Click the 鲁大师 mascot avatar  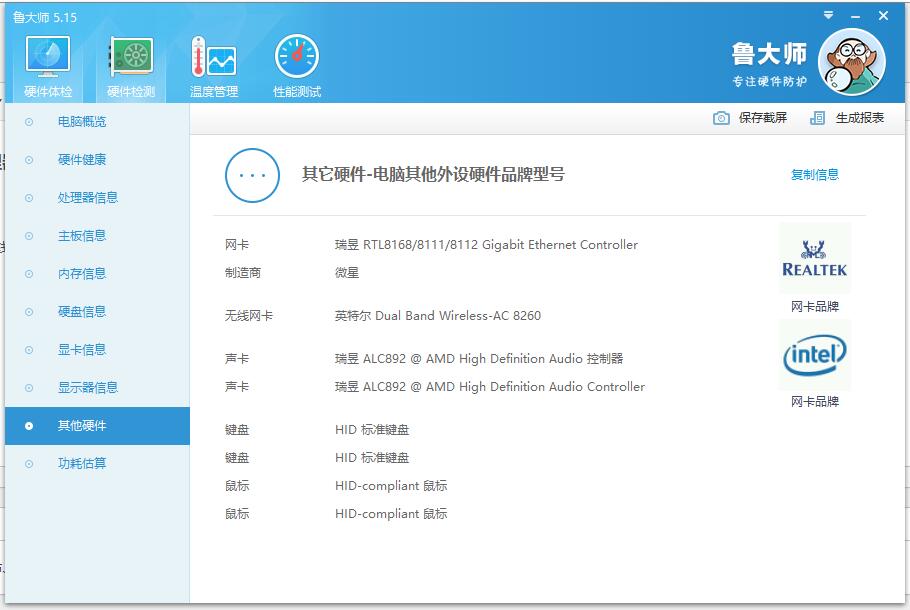point(851,62)
